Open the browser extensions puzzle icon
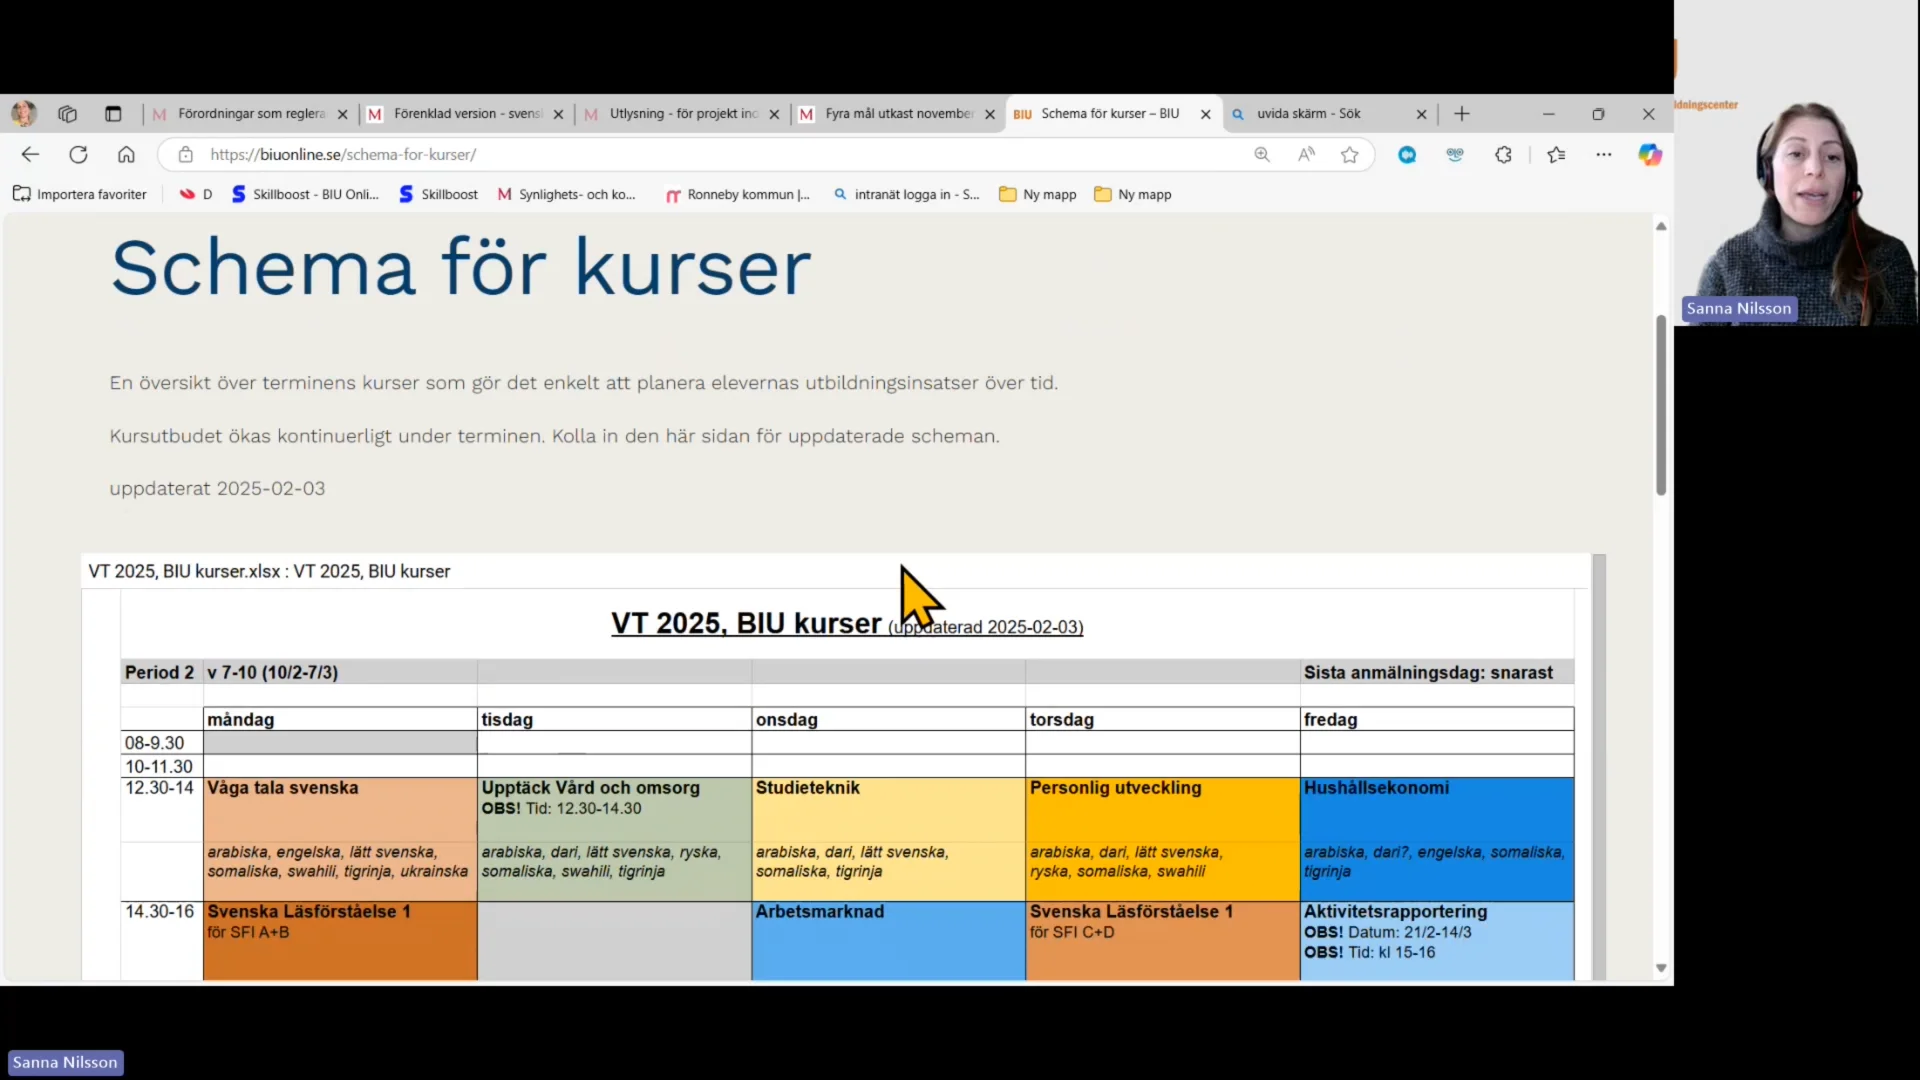Screen dimensions: 1920x1080 [1503, 154]
